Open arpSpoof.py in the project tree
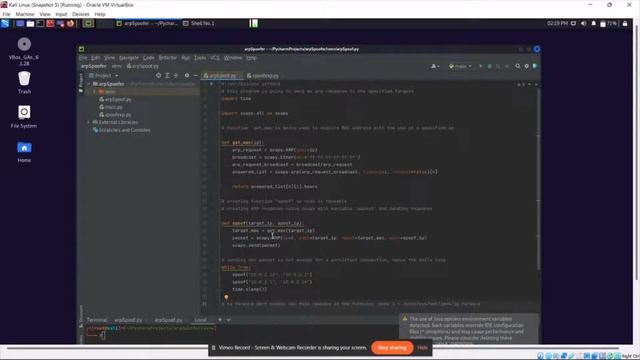 [115, 100]
